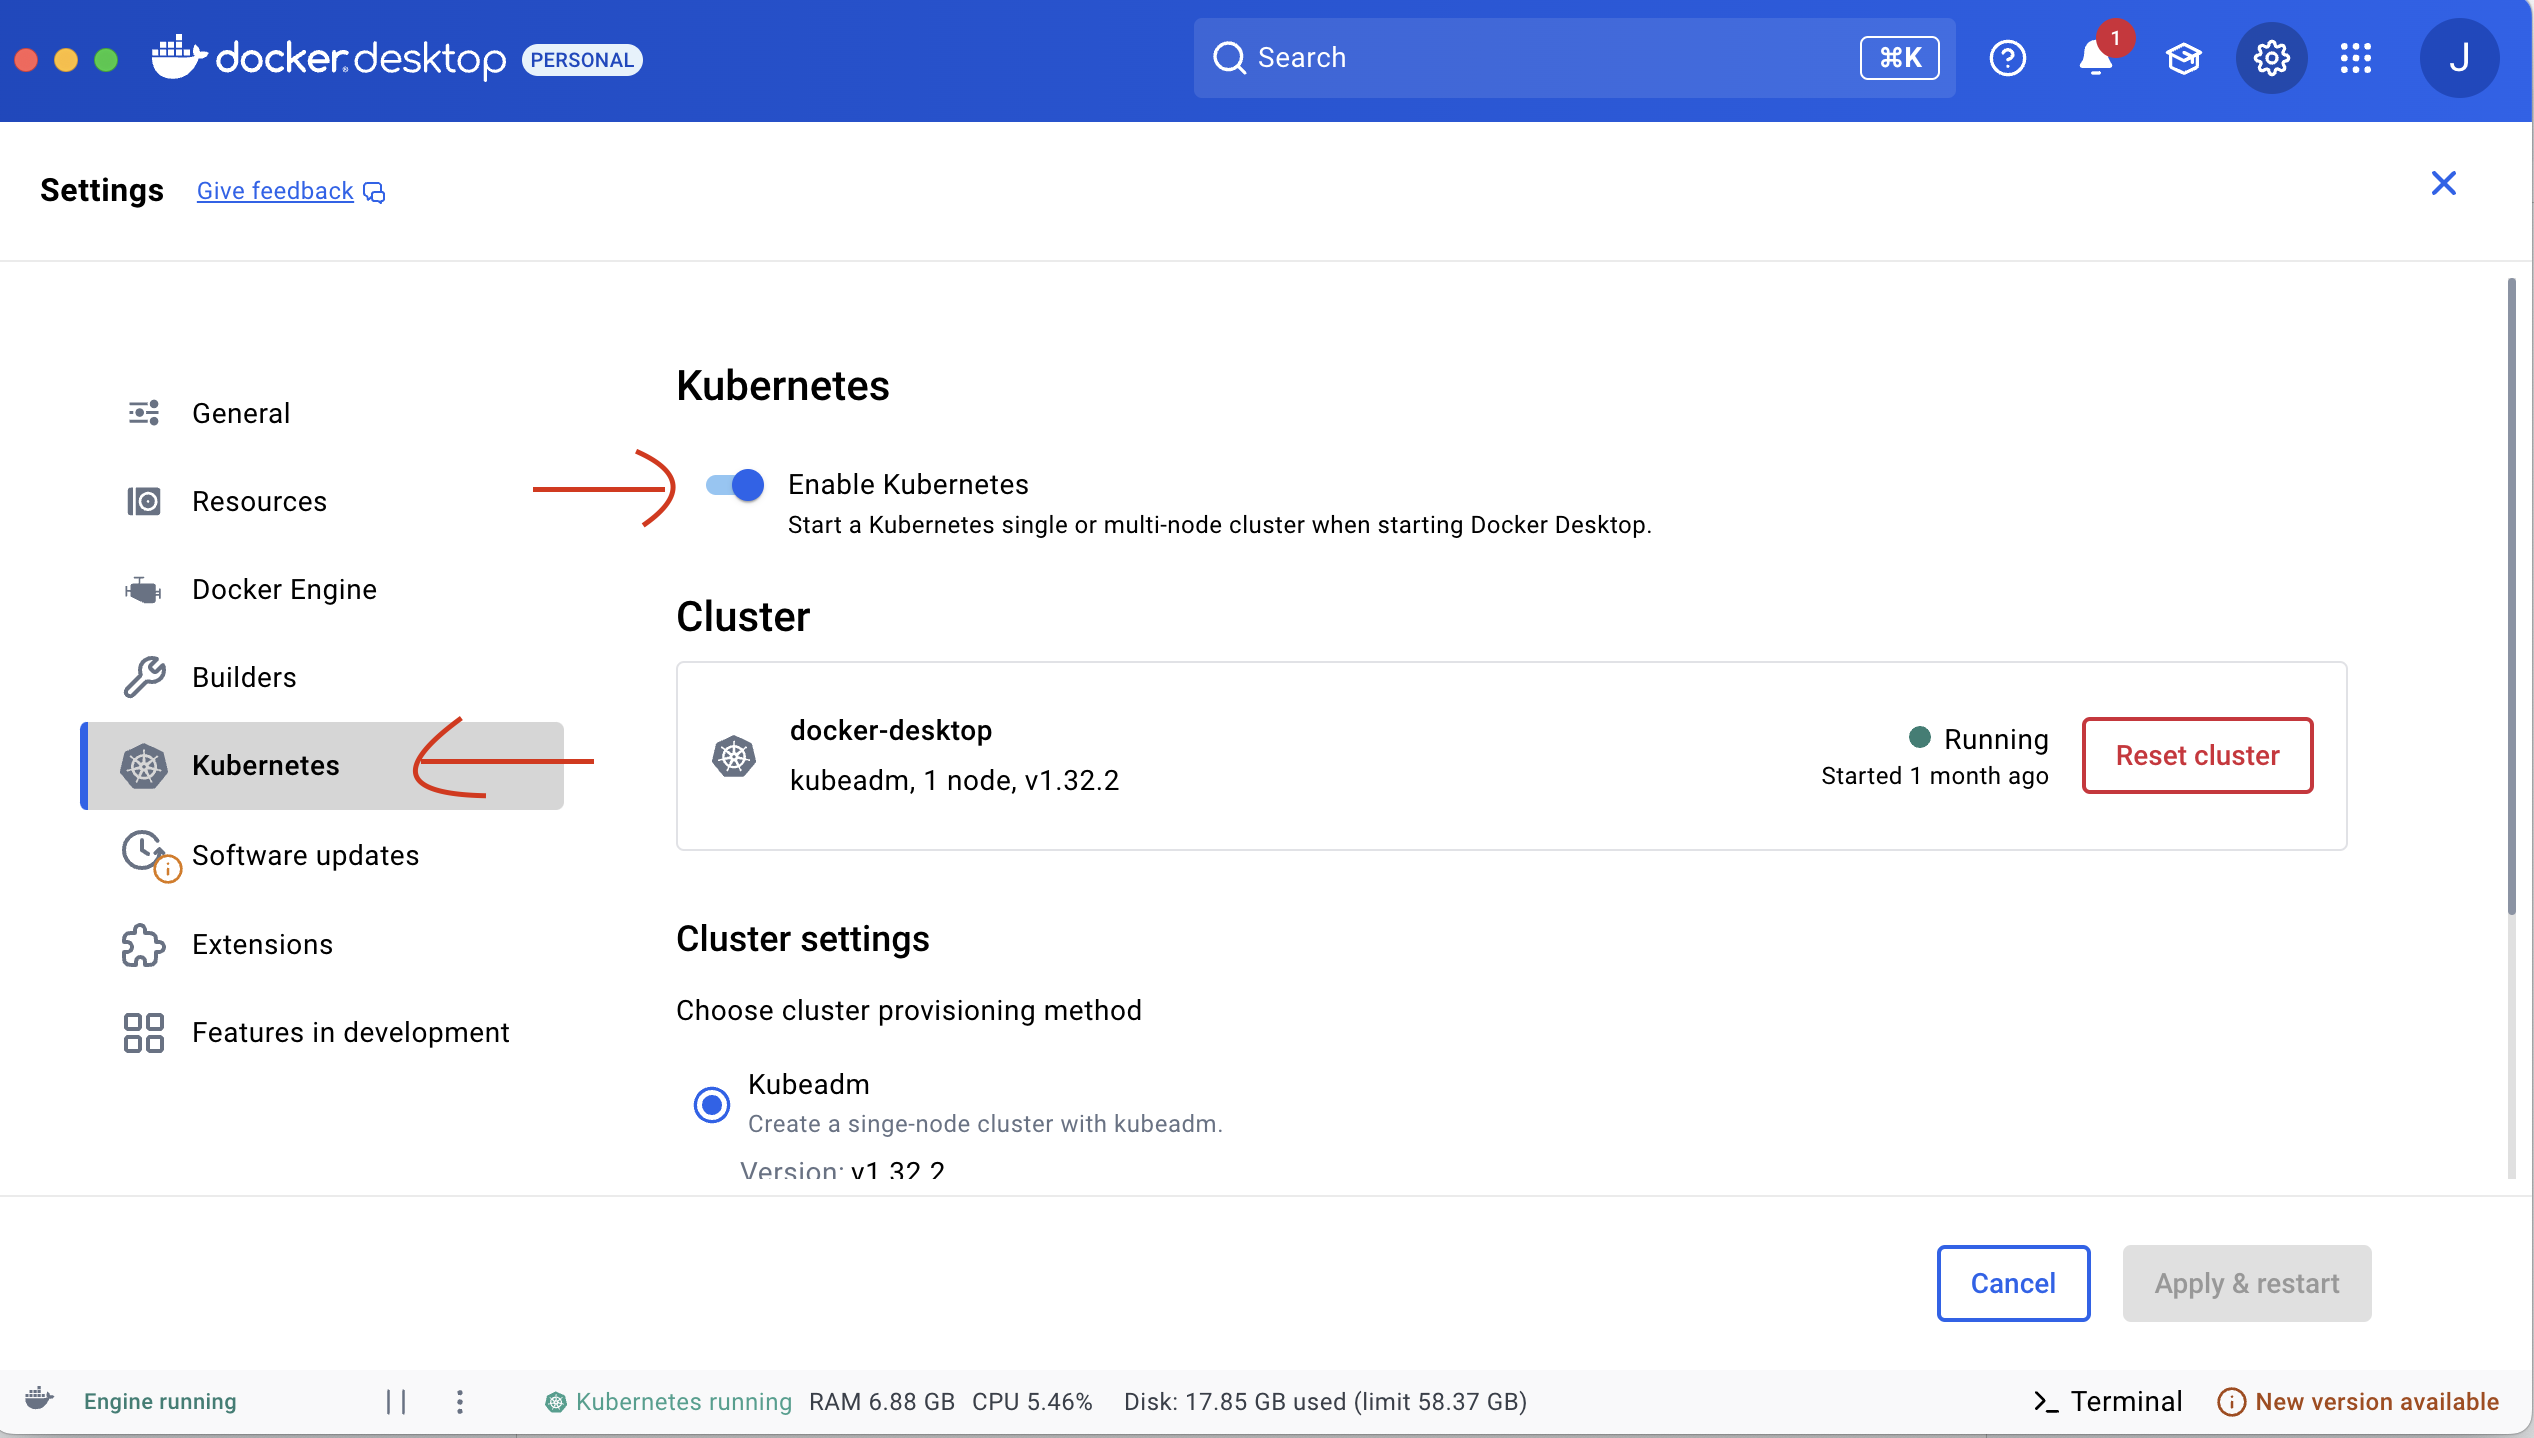Open Features in development settings

coord(351,1032)
